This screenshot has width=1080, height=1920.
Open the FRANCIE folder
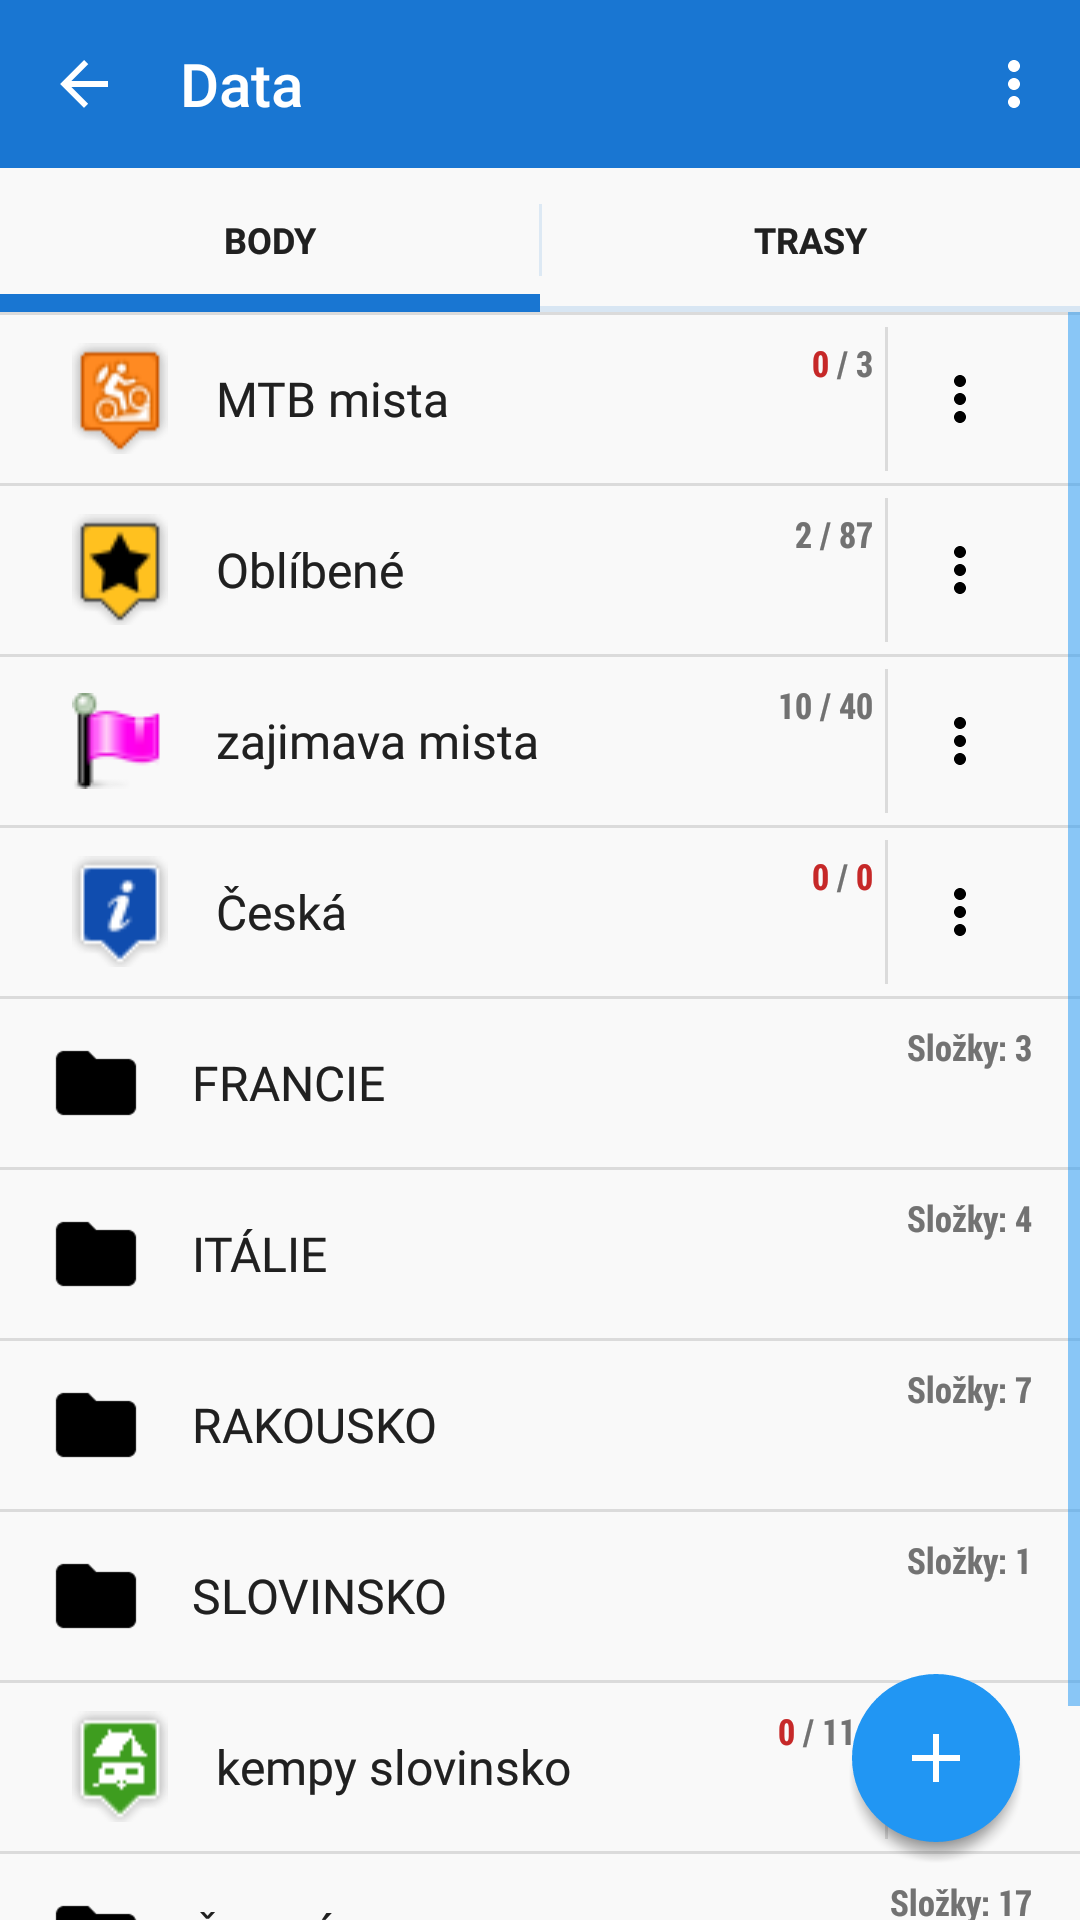point(288,1084)
